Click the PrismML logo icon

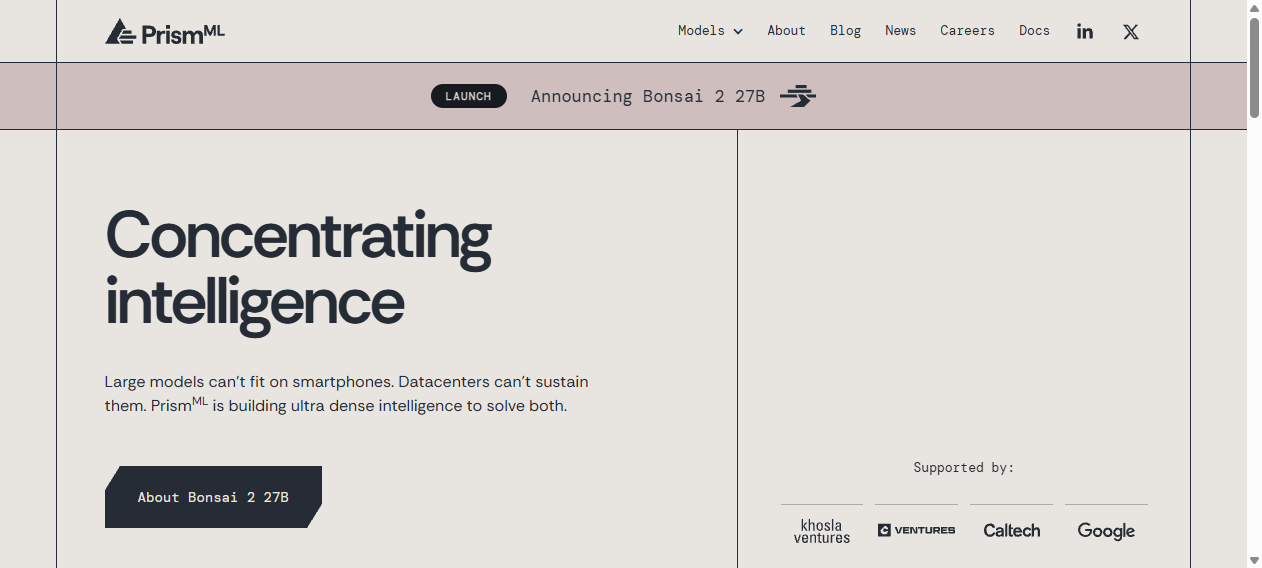(x=120, y=31)
